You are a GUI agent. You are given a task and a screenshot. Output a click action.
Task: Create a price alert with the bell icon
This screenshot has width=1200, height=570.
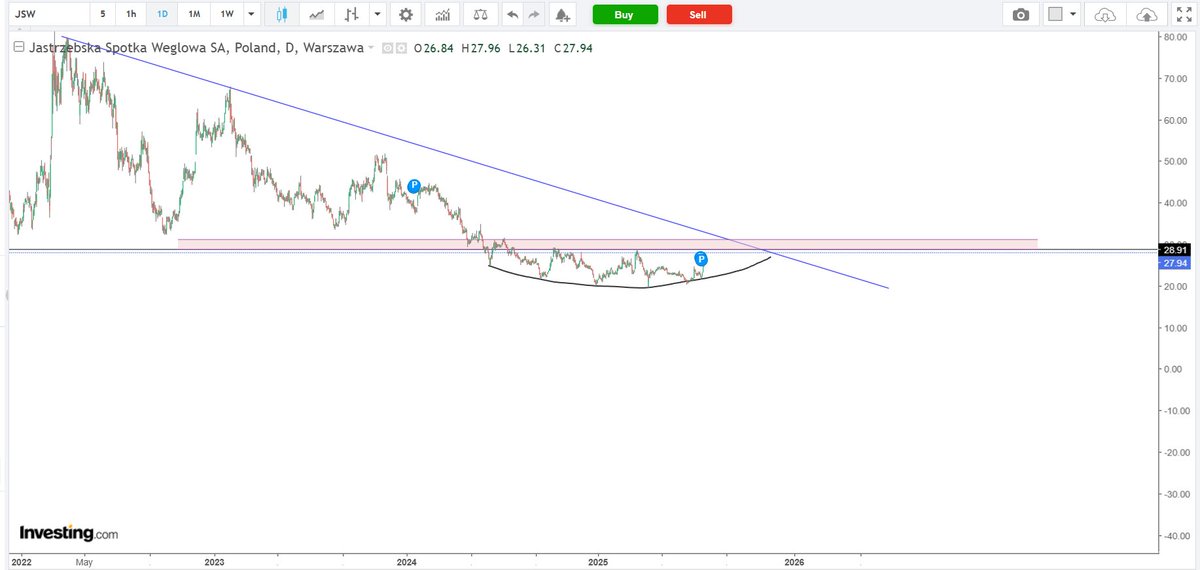click(x=562, y=15)
